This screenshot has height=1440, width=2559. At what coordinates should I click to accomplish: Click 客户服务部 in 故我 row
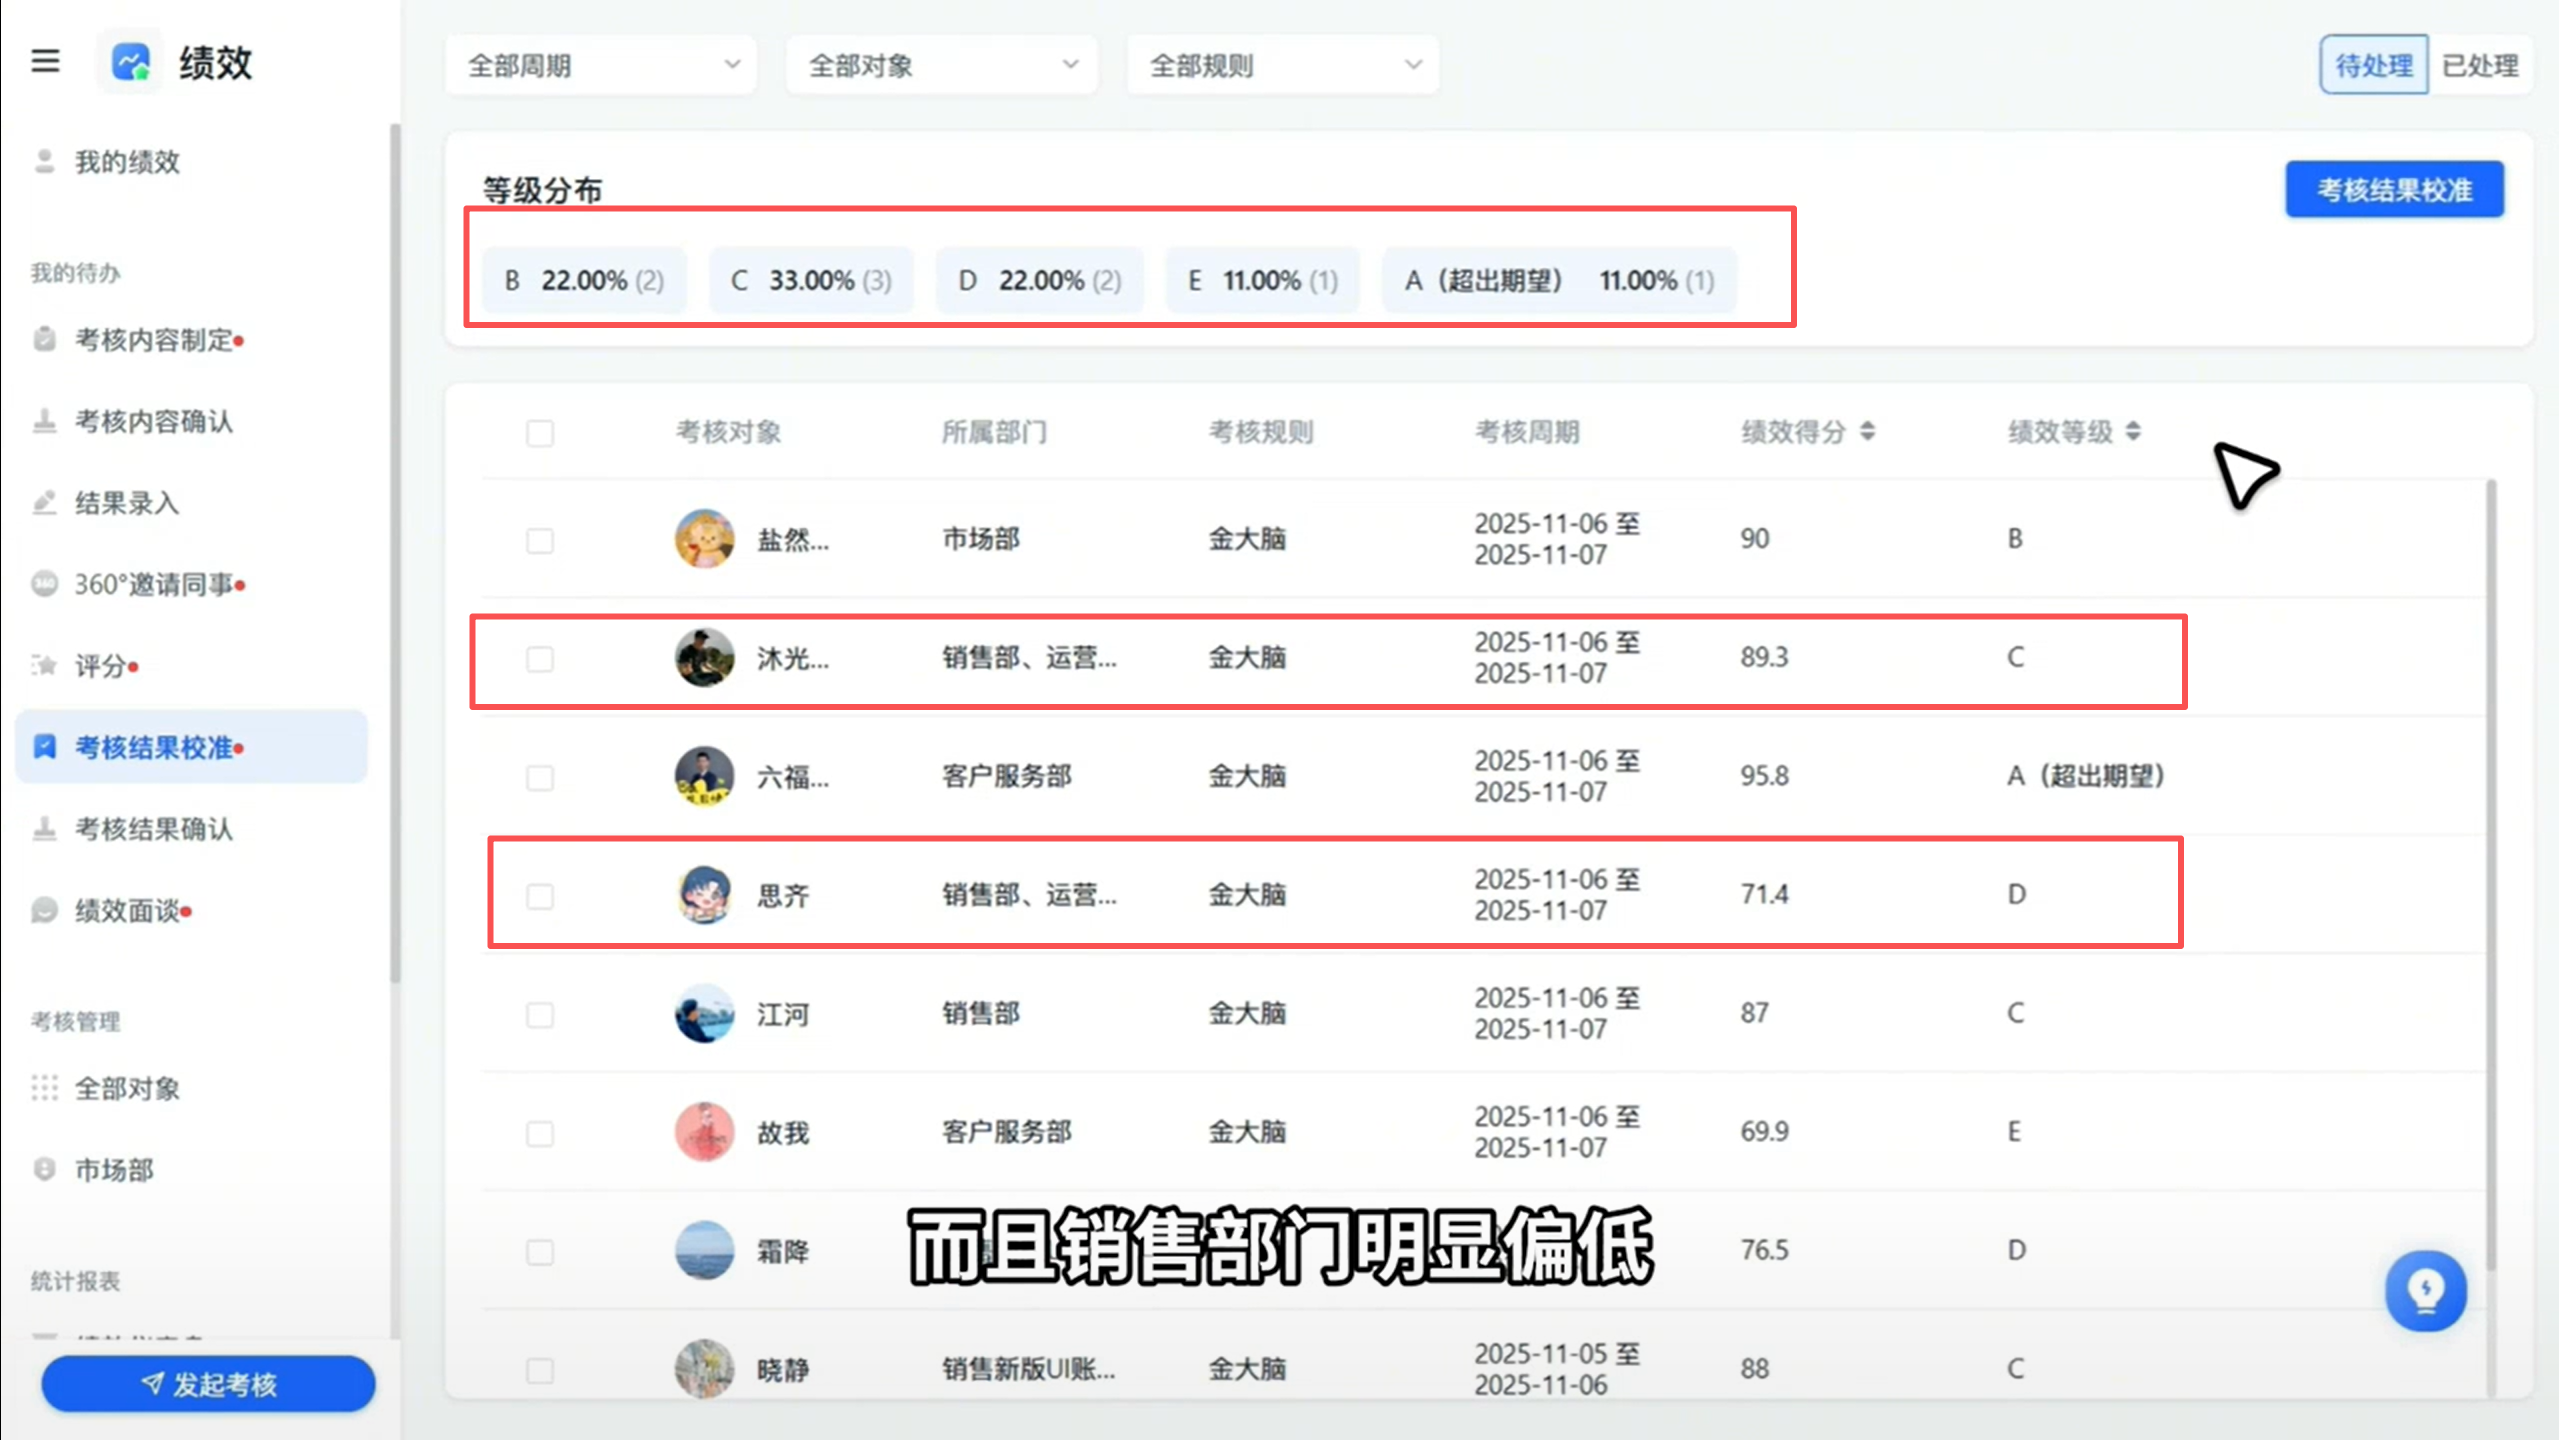1006,1131
